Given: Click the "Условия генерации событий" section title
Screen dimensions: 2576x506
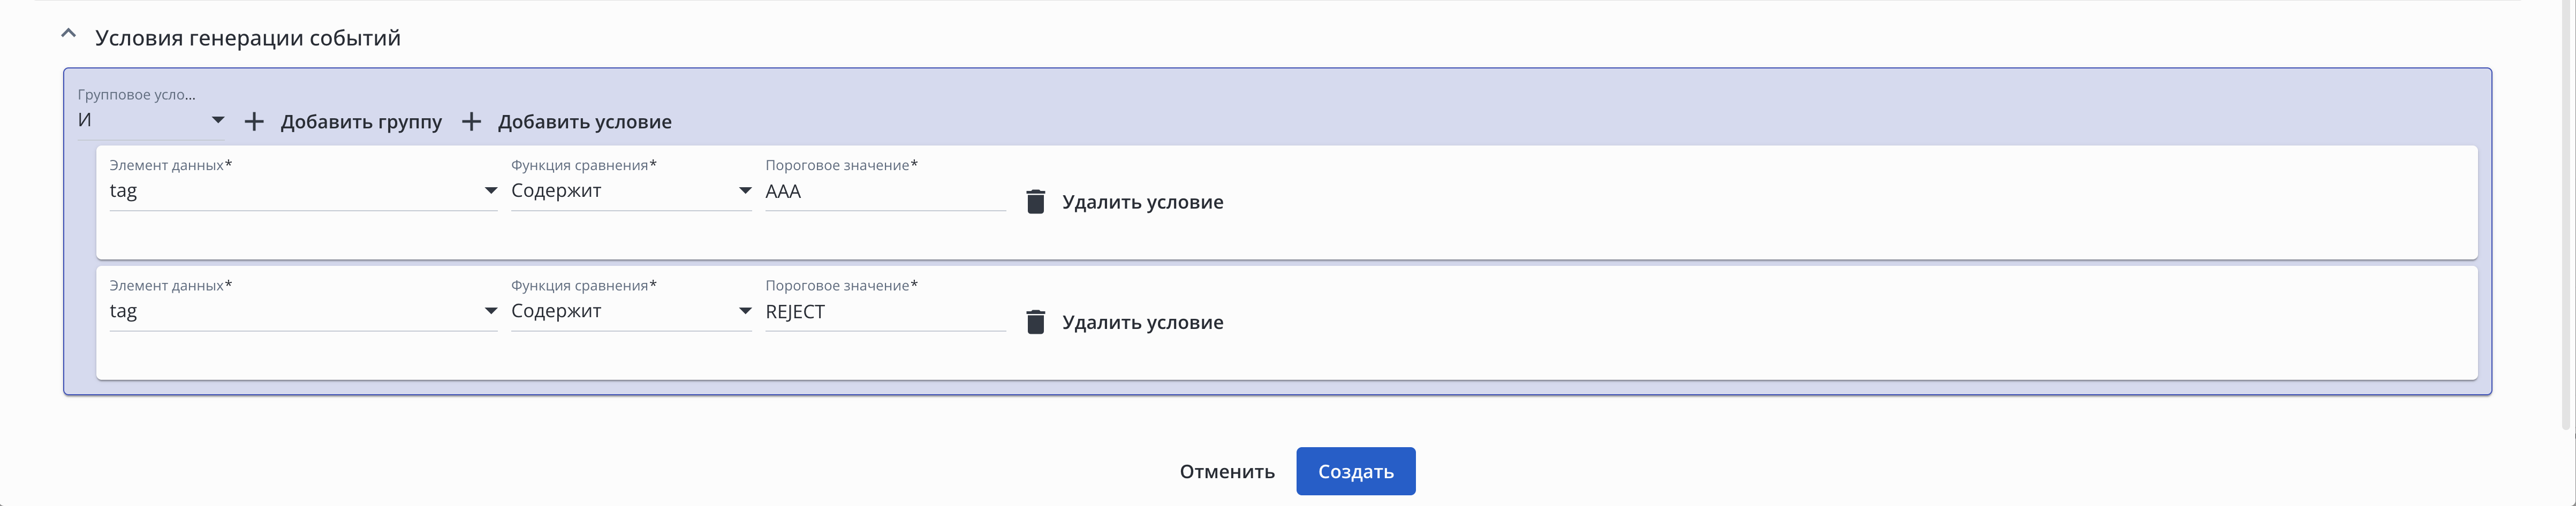Looking at the screenshot, I should (x=247, y=38).
